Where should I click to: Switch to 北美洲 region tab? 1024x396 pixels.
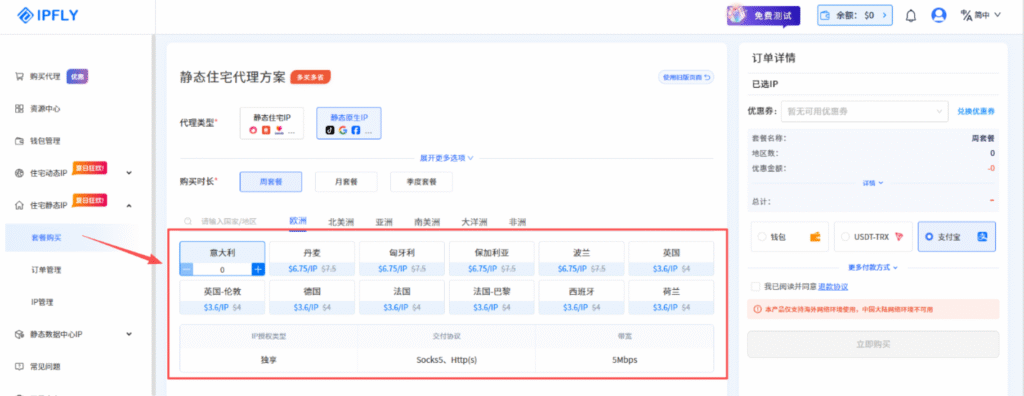point(340,222)
